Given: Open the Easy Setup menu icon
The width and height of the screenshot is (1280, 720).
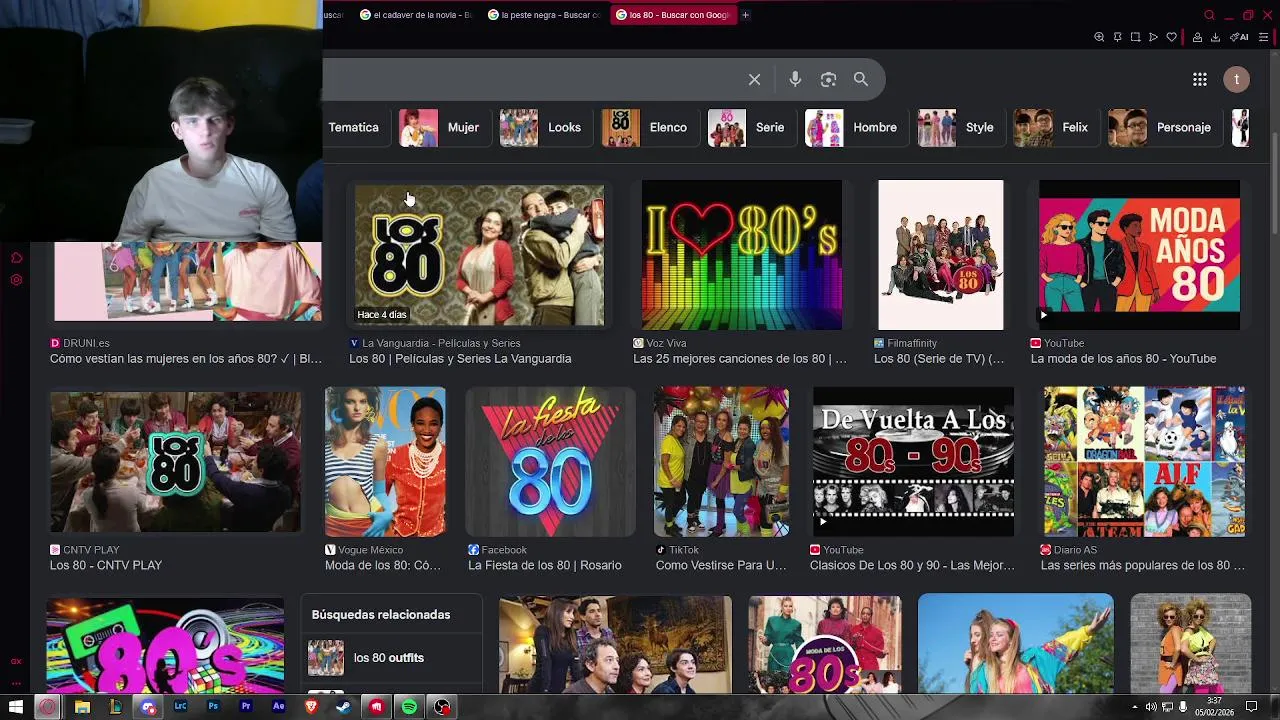Looking at the screenshot, I should (x=1263, y=37).
